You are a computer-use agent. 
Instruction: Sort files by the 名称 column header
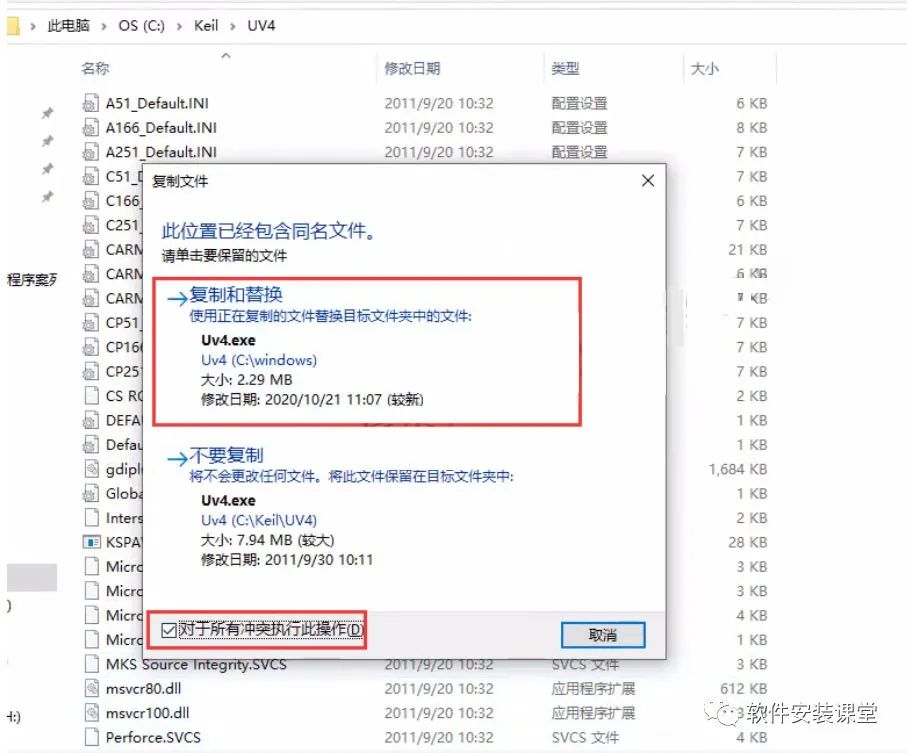(x=95, y=69)
